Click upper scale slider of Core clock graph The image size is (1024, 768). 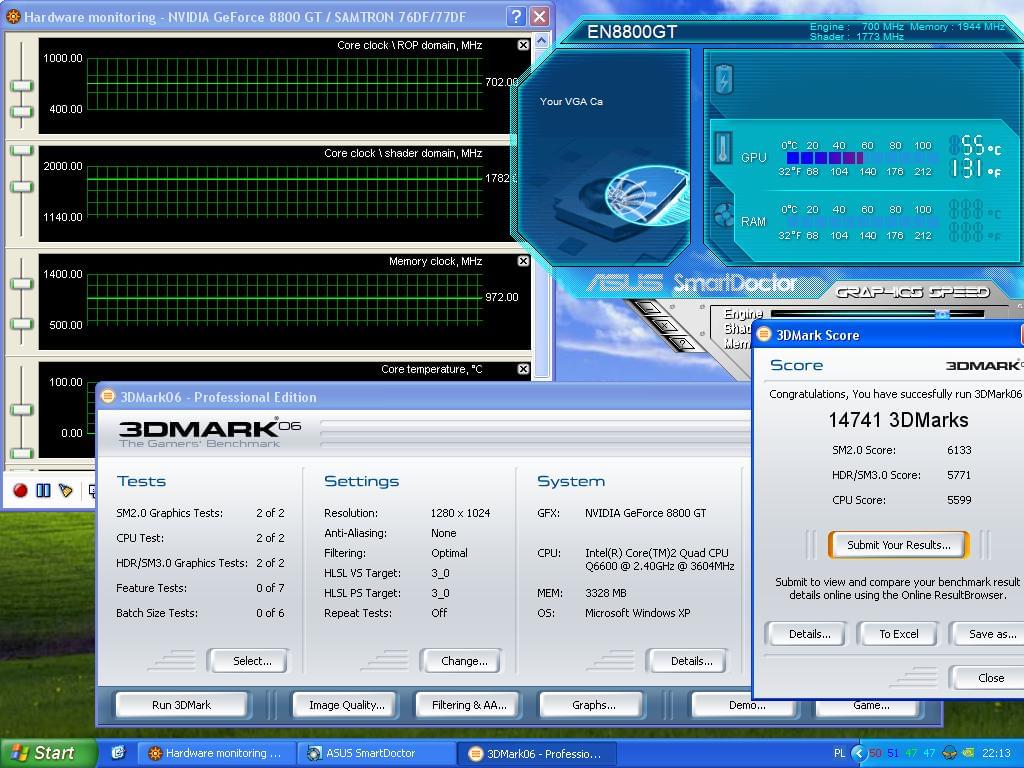click(x=21, y=85)
